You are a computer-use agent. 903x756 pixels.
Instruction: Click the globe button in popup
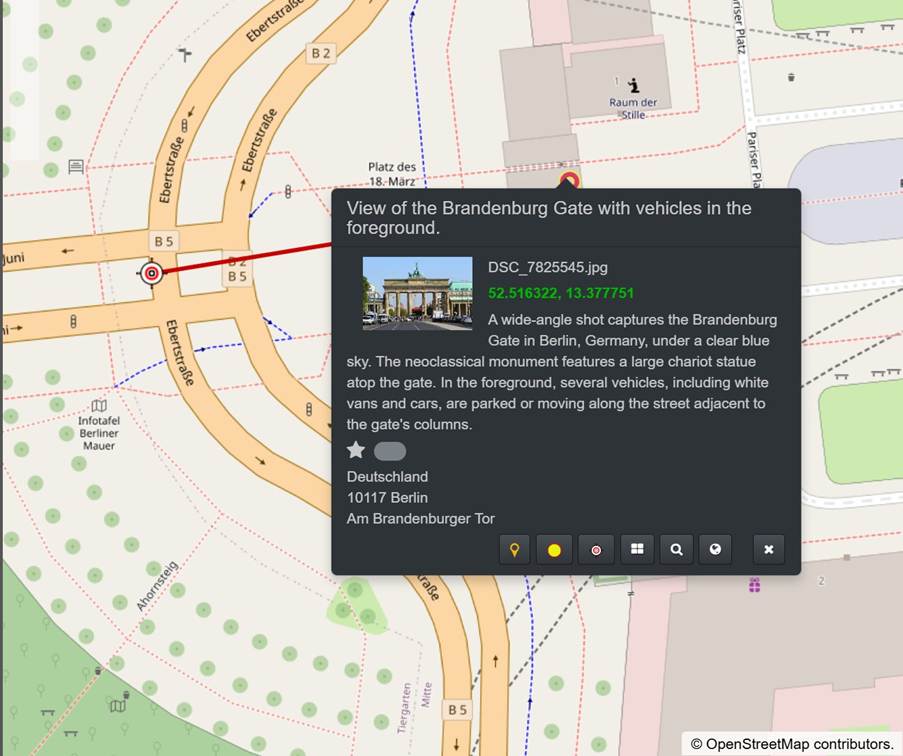point(715,549)
